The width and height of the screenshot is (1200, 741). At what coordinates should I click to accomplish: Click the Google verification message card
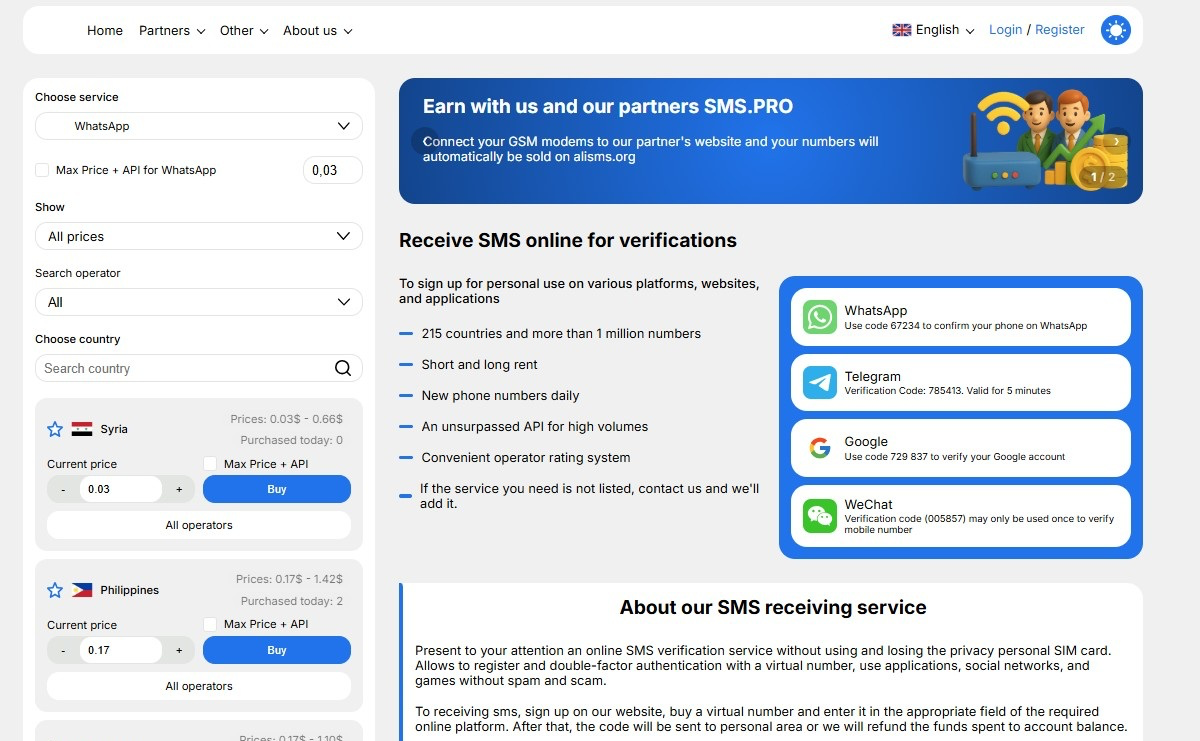click(961, 448)
